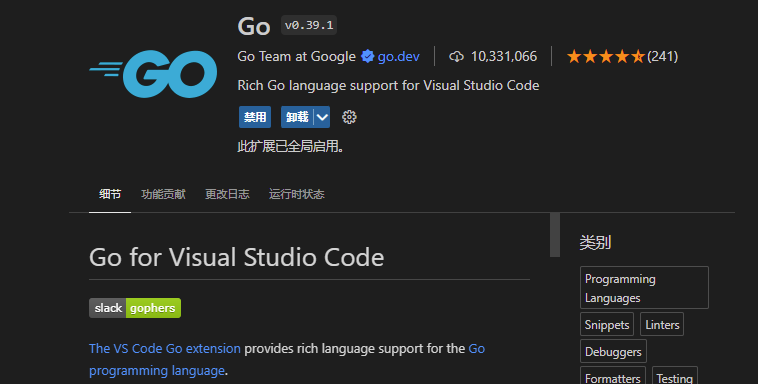Click the verified publisher badge icon
The height and width of the screenshot is (384, 758).
tap(367, 57)
